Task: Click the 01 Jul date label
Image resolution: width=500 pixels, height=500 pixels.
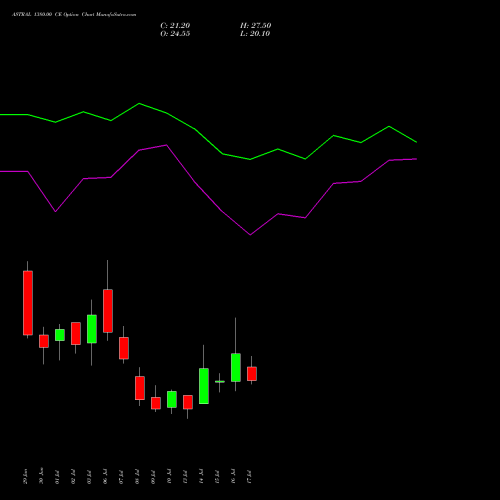Action: tap(57, 477)
